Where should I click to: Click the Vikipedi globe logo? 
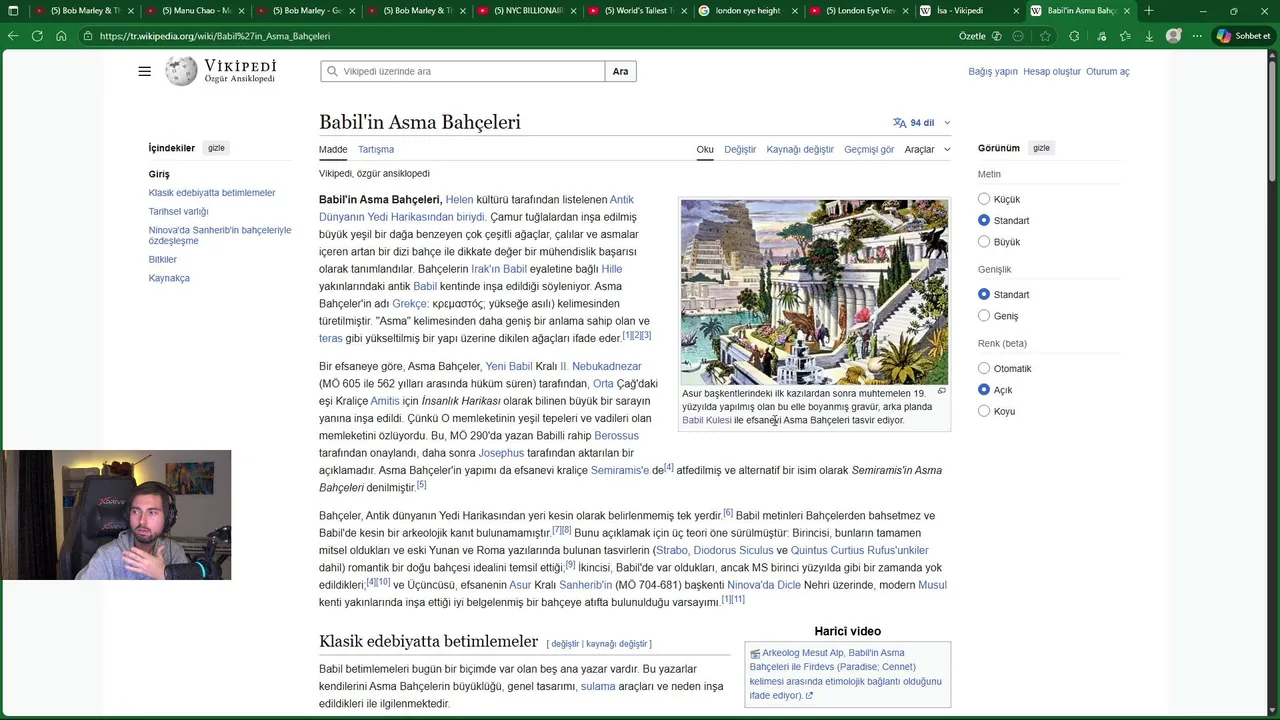[x=181, y=71]
